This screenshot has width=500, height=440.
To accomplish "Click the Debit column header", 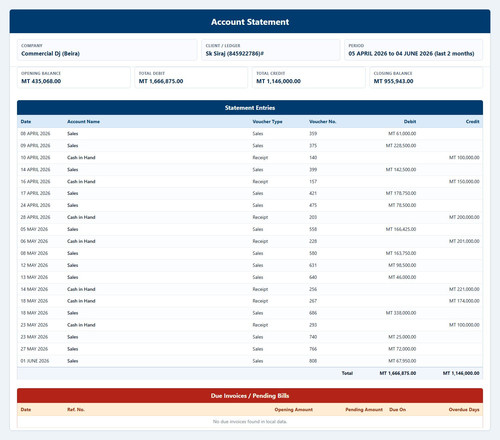I will pos(410,122).
